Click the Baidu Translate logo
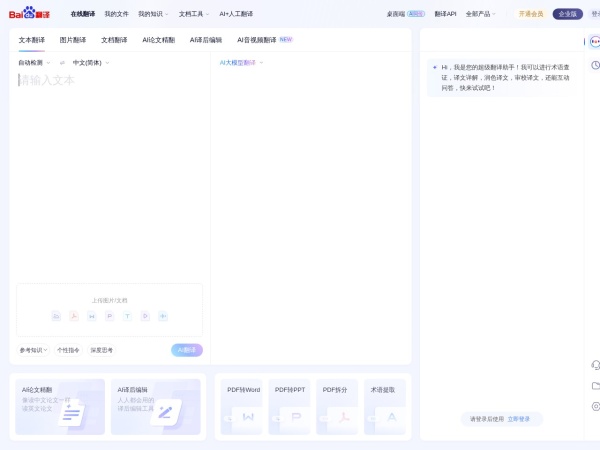 coord(29,13)
